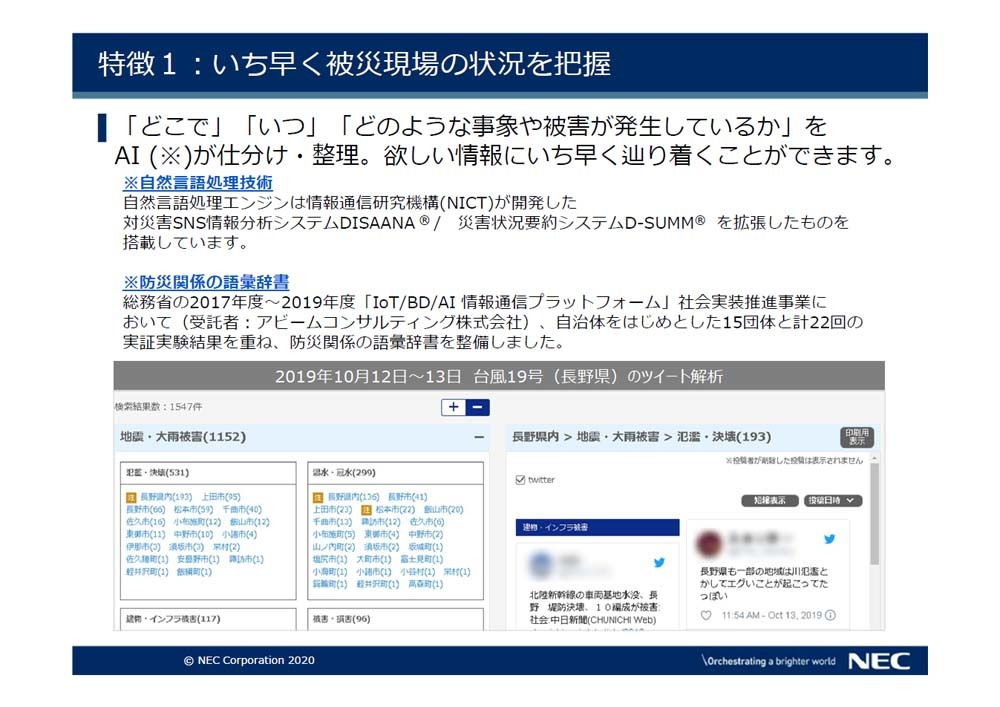Select 松本市(59) link
Screen dimensions: 1000x707
click(193, 509)
